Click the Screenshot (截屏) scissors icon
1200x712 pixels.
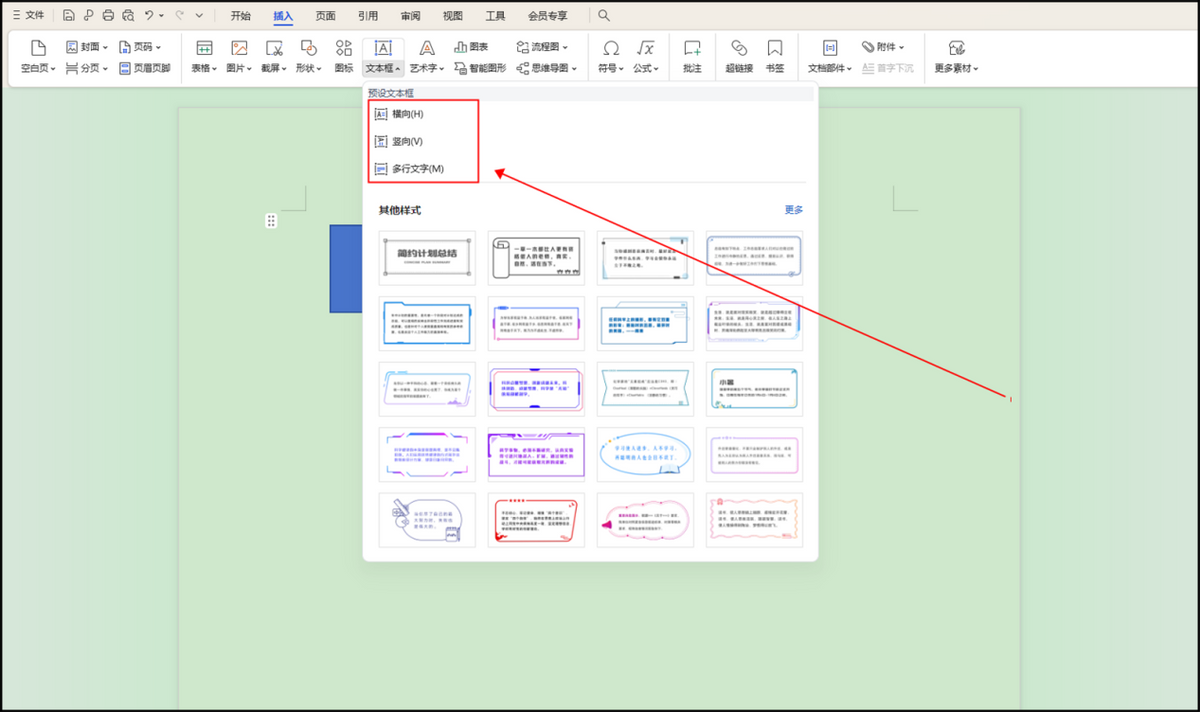[274, 48]
